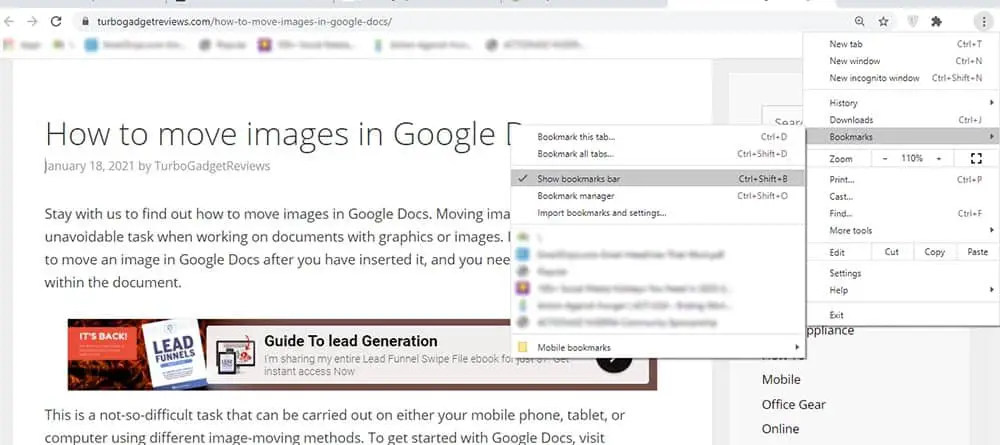This screenshot has height=445, width=1000.
Task: Click the arrow button on the ad banner
Action: pyautogui.click(x=614, y=359)
